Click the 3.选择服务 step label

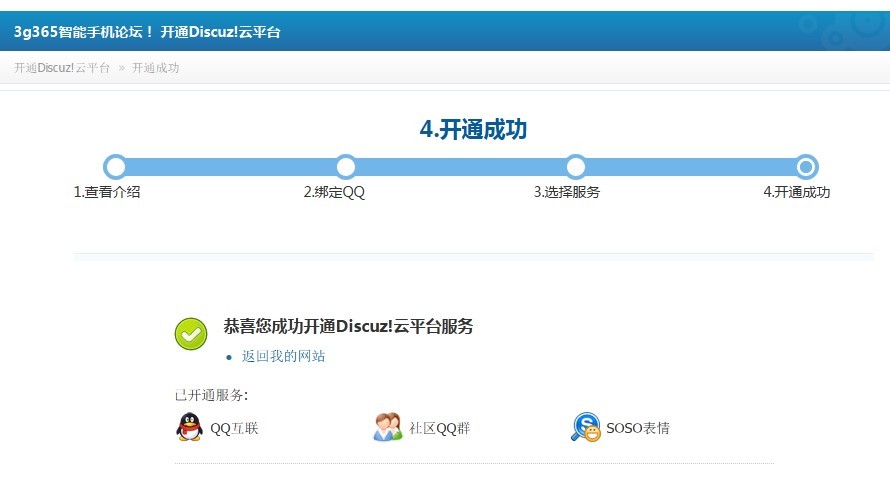point(566,192)
